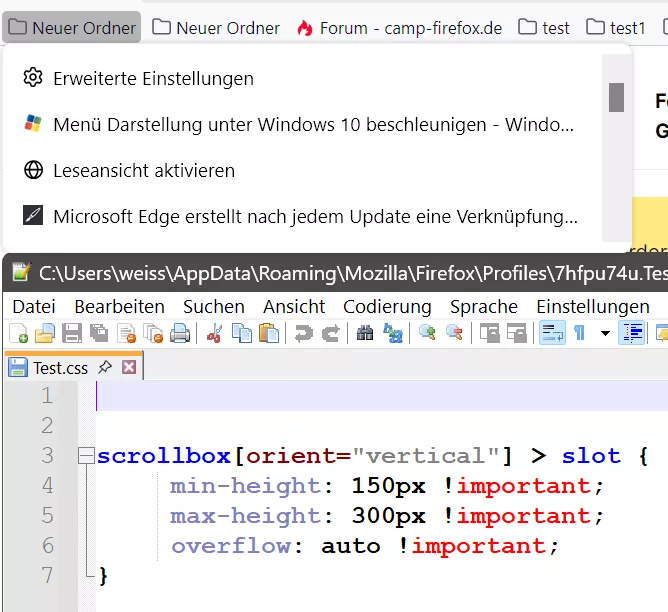This screenshot has height=612, width=668.
Task: Click the Open file folder icon
Action: [x=45, y=333]
